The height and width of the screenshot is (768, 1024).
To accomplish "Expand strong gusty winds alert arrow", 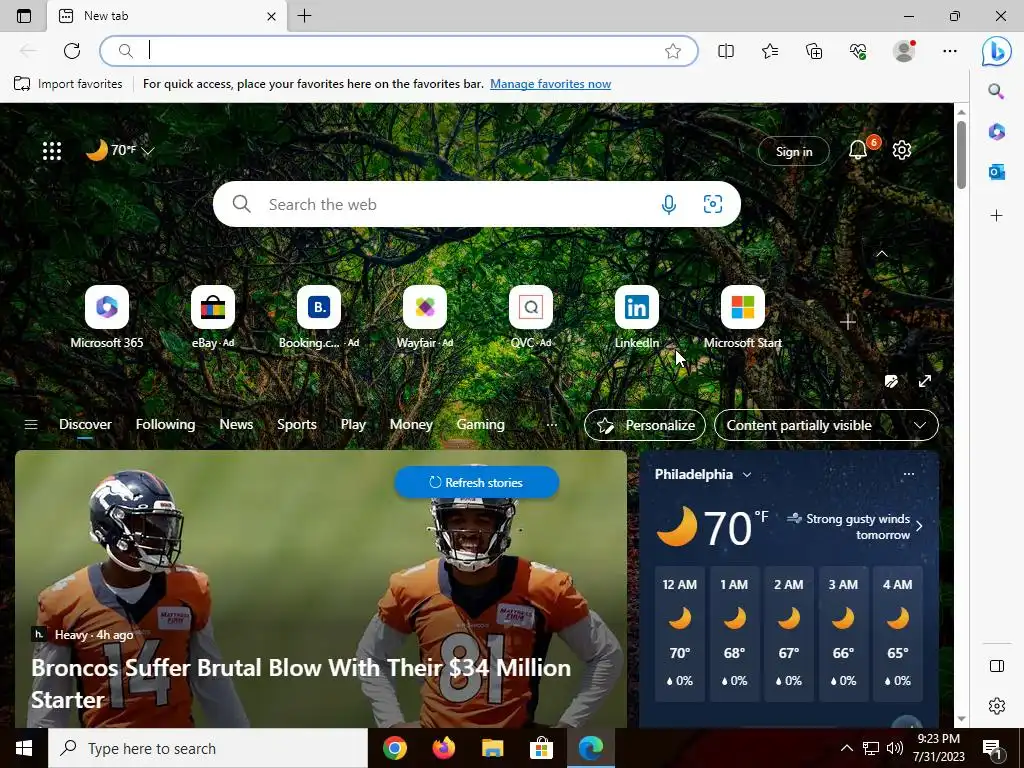I will tap(919, 526).
